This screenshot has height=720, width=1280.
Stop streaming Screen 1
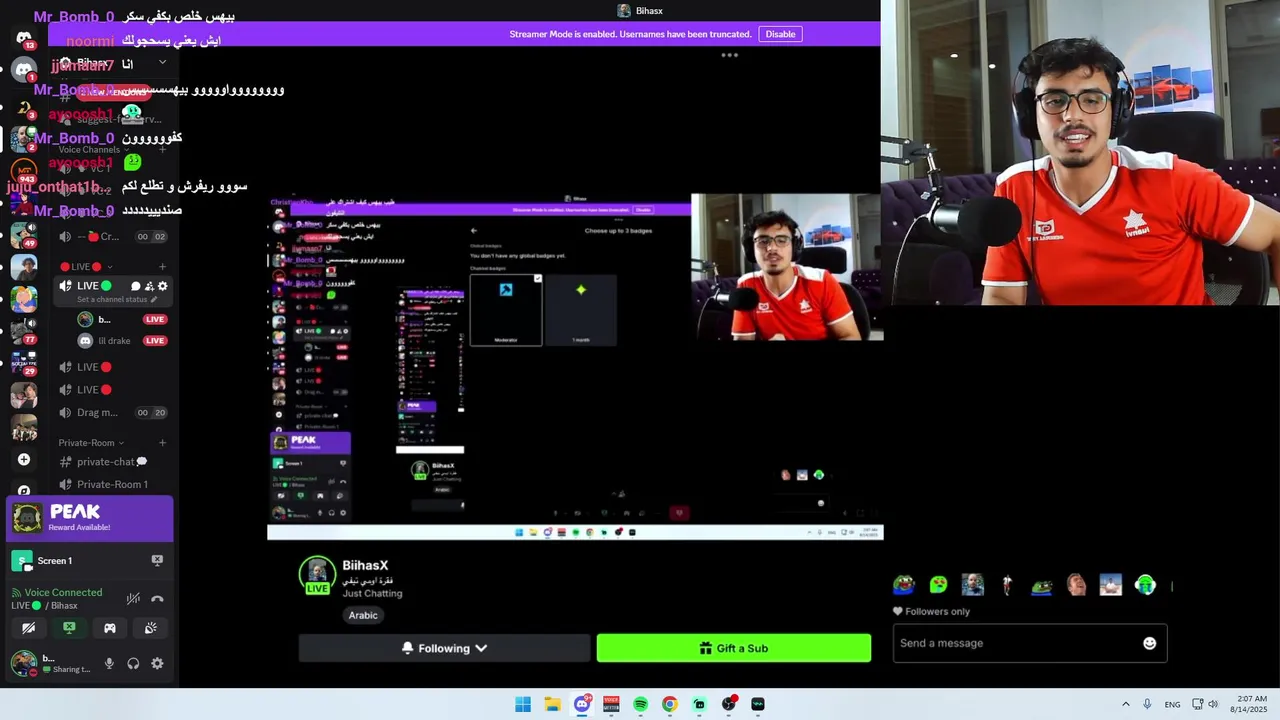157,560
